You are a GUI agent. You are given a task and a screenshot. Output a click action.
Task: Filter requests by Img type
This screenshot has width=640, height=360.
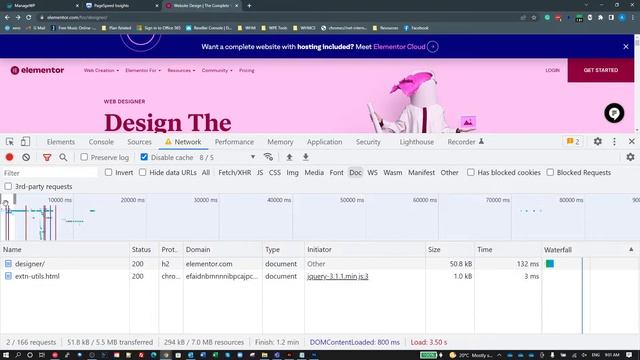292,173
